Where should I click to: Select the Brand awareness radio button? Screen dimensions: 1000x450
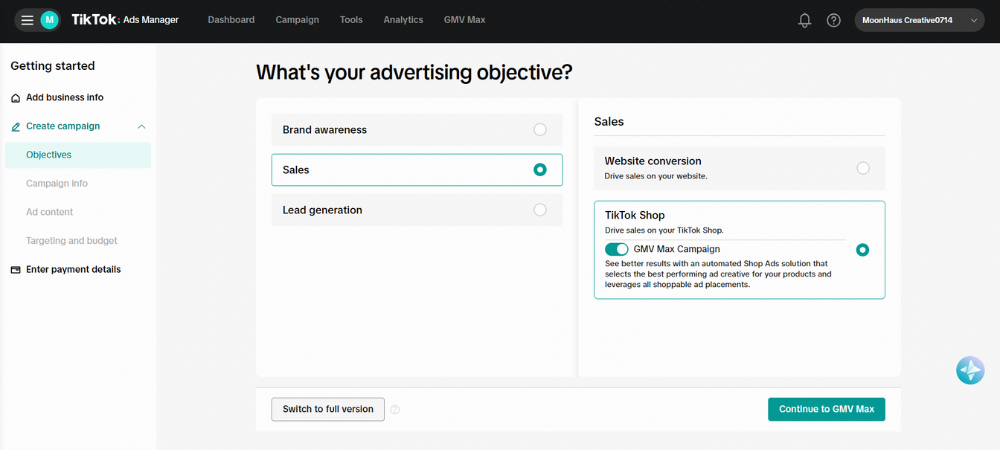pos(540,129)
